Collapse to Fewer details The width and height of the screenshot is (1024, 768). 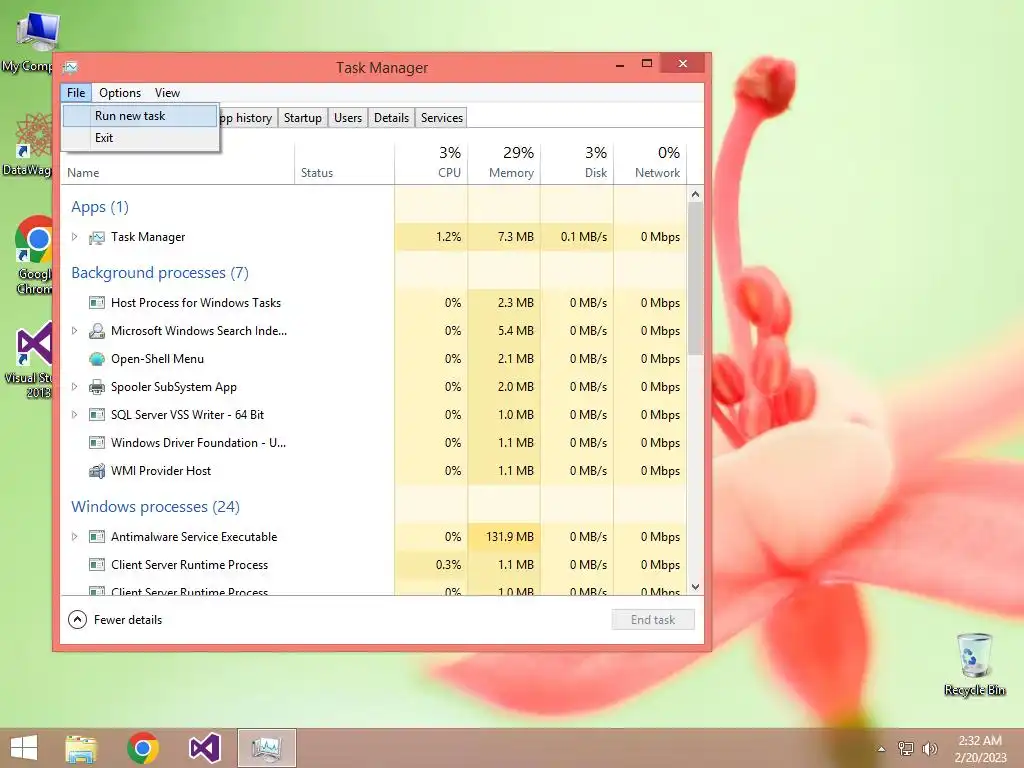115,620
